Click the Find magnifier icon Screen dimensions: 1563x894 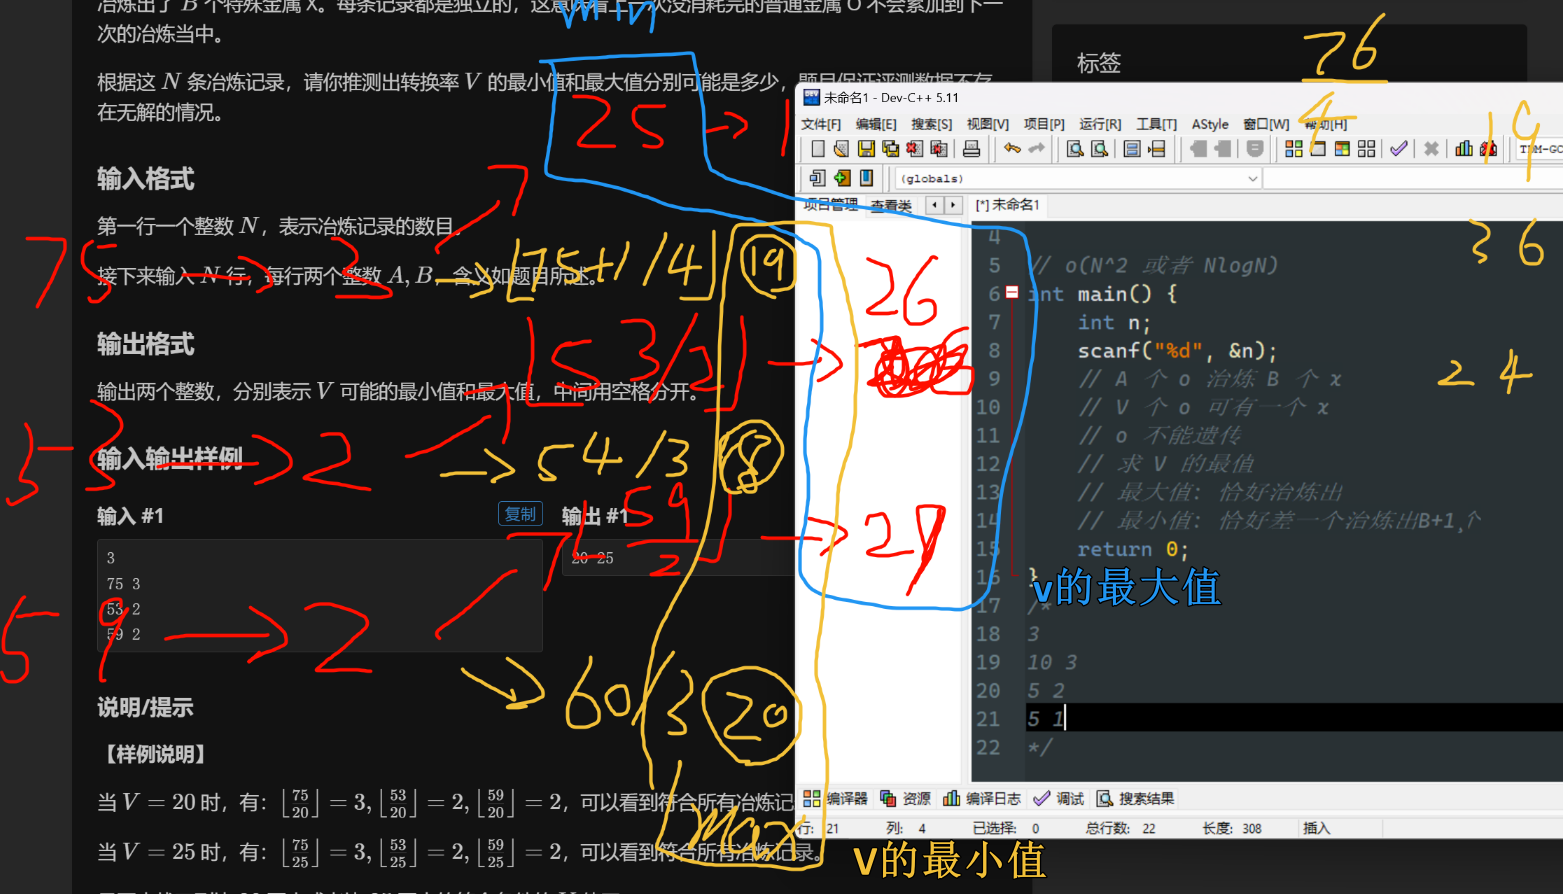pyautogui.click(x=1075, y=149)
